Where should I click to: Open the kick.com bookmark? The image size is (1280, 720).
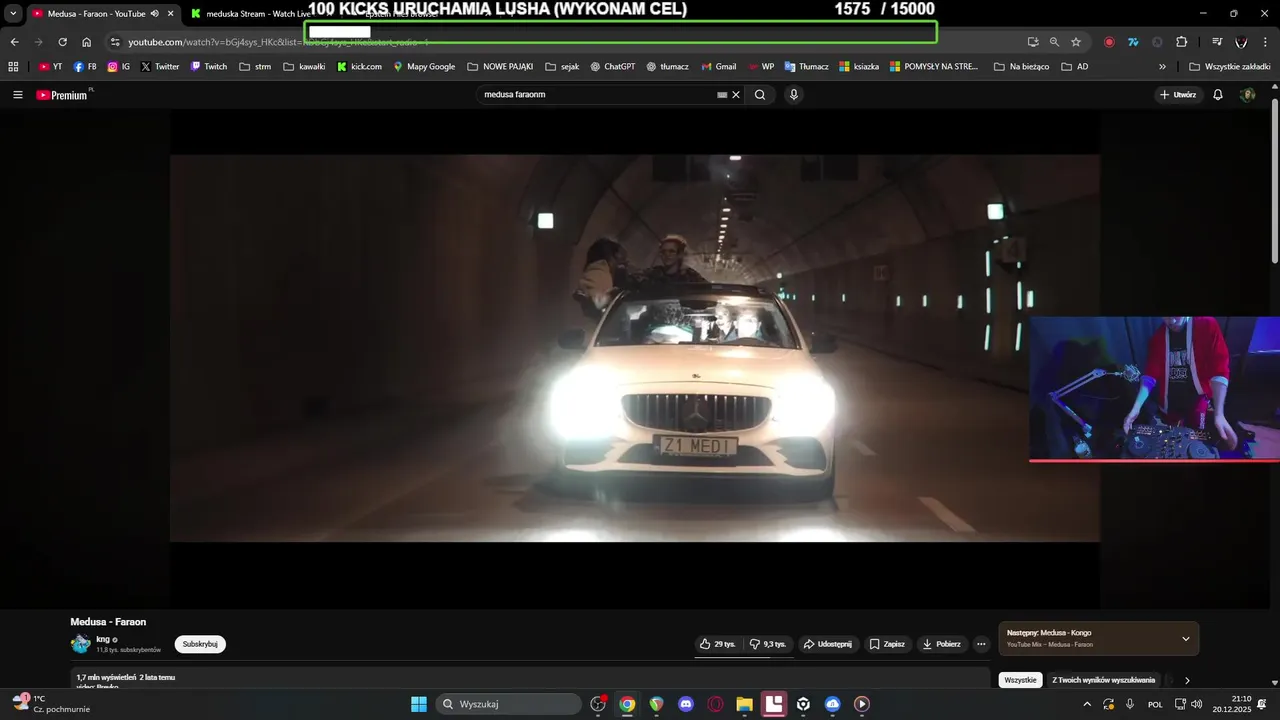click(x=359, y=67)
